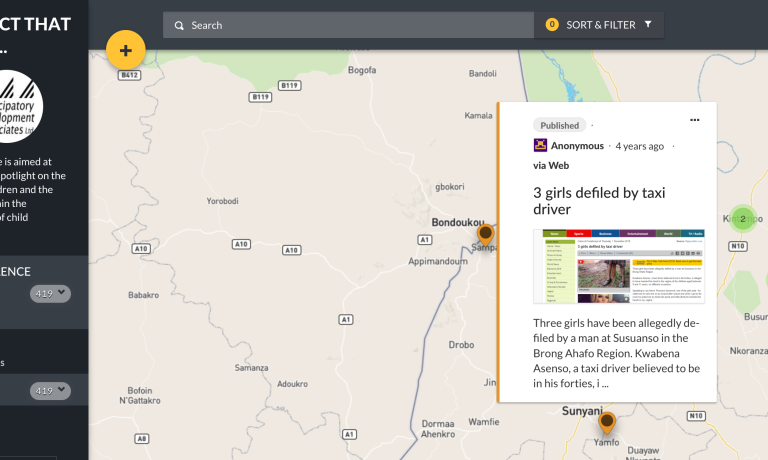Select the map pin near Sampa
768x460 pixels.
485,235
